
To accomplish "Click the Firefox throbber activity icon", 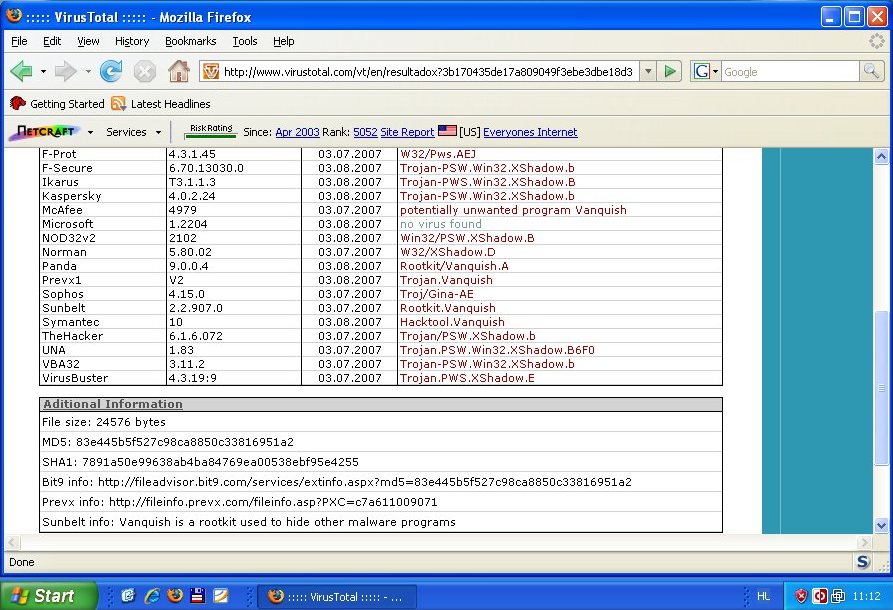I will coord(876,41).
